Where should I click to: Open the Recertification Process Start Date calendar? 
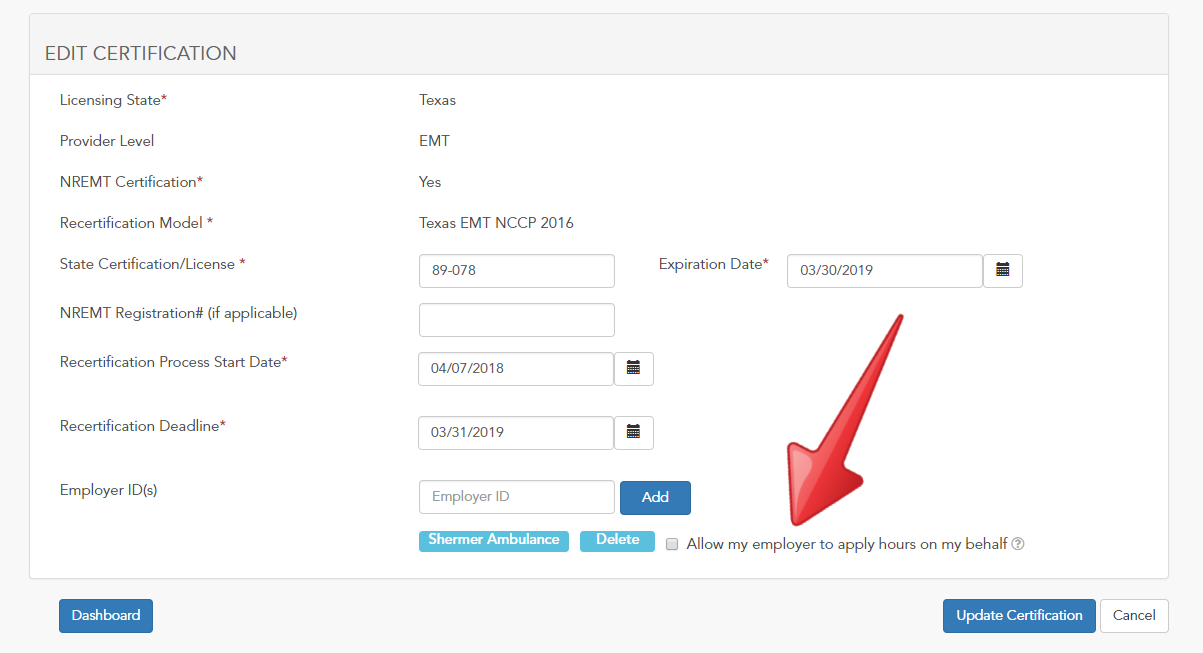[634, 368]
